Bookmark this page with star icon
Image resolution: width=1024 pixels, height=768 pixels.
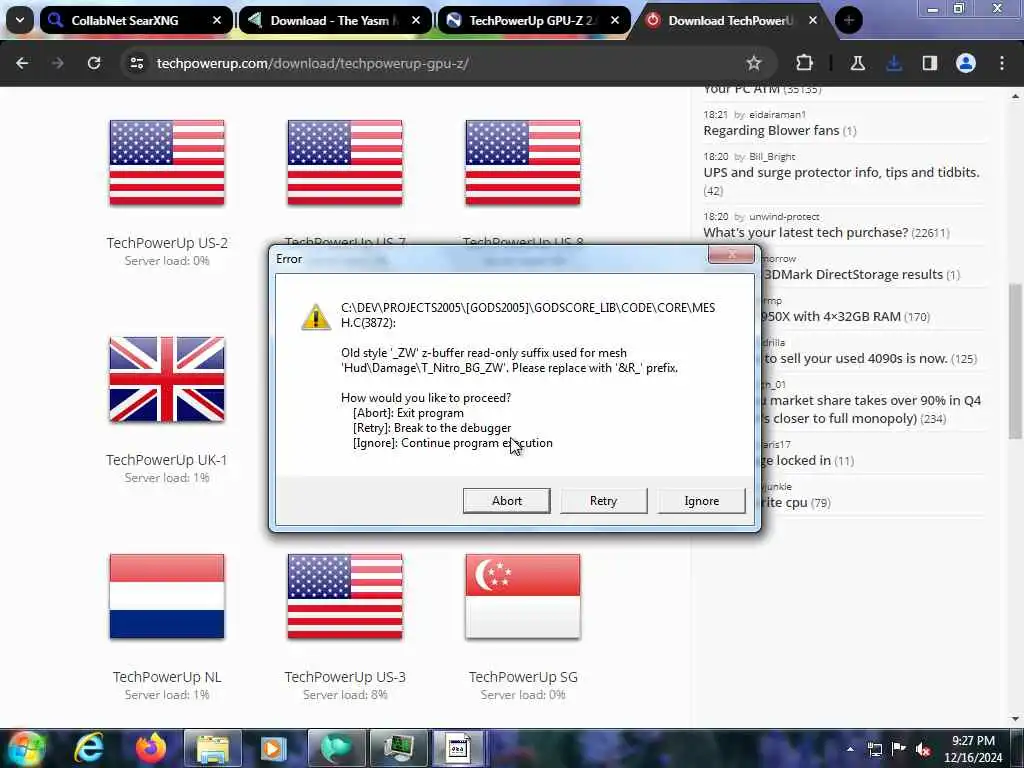[x=754, y=63]
